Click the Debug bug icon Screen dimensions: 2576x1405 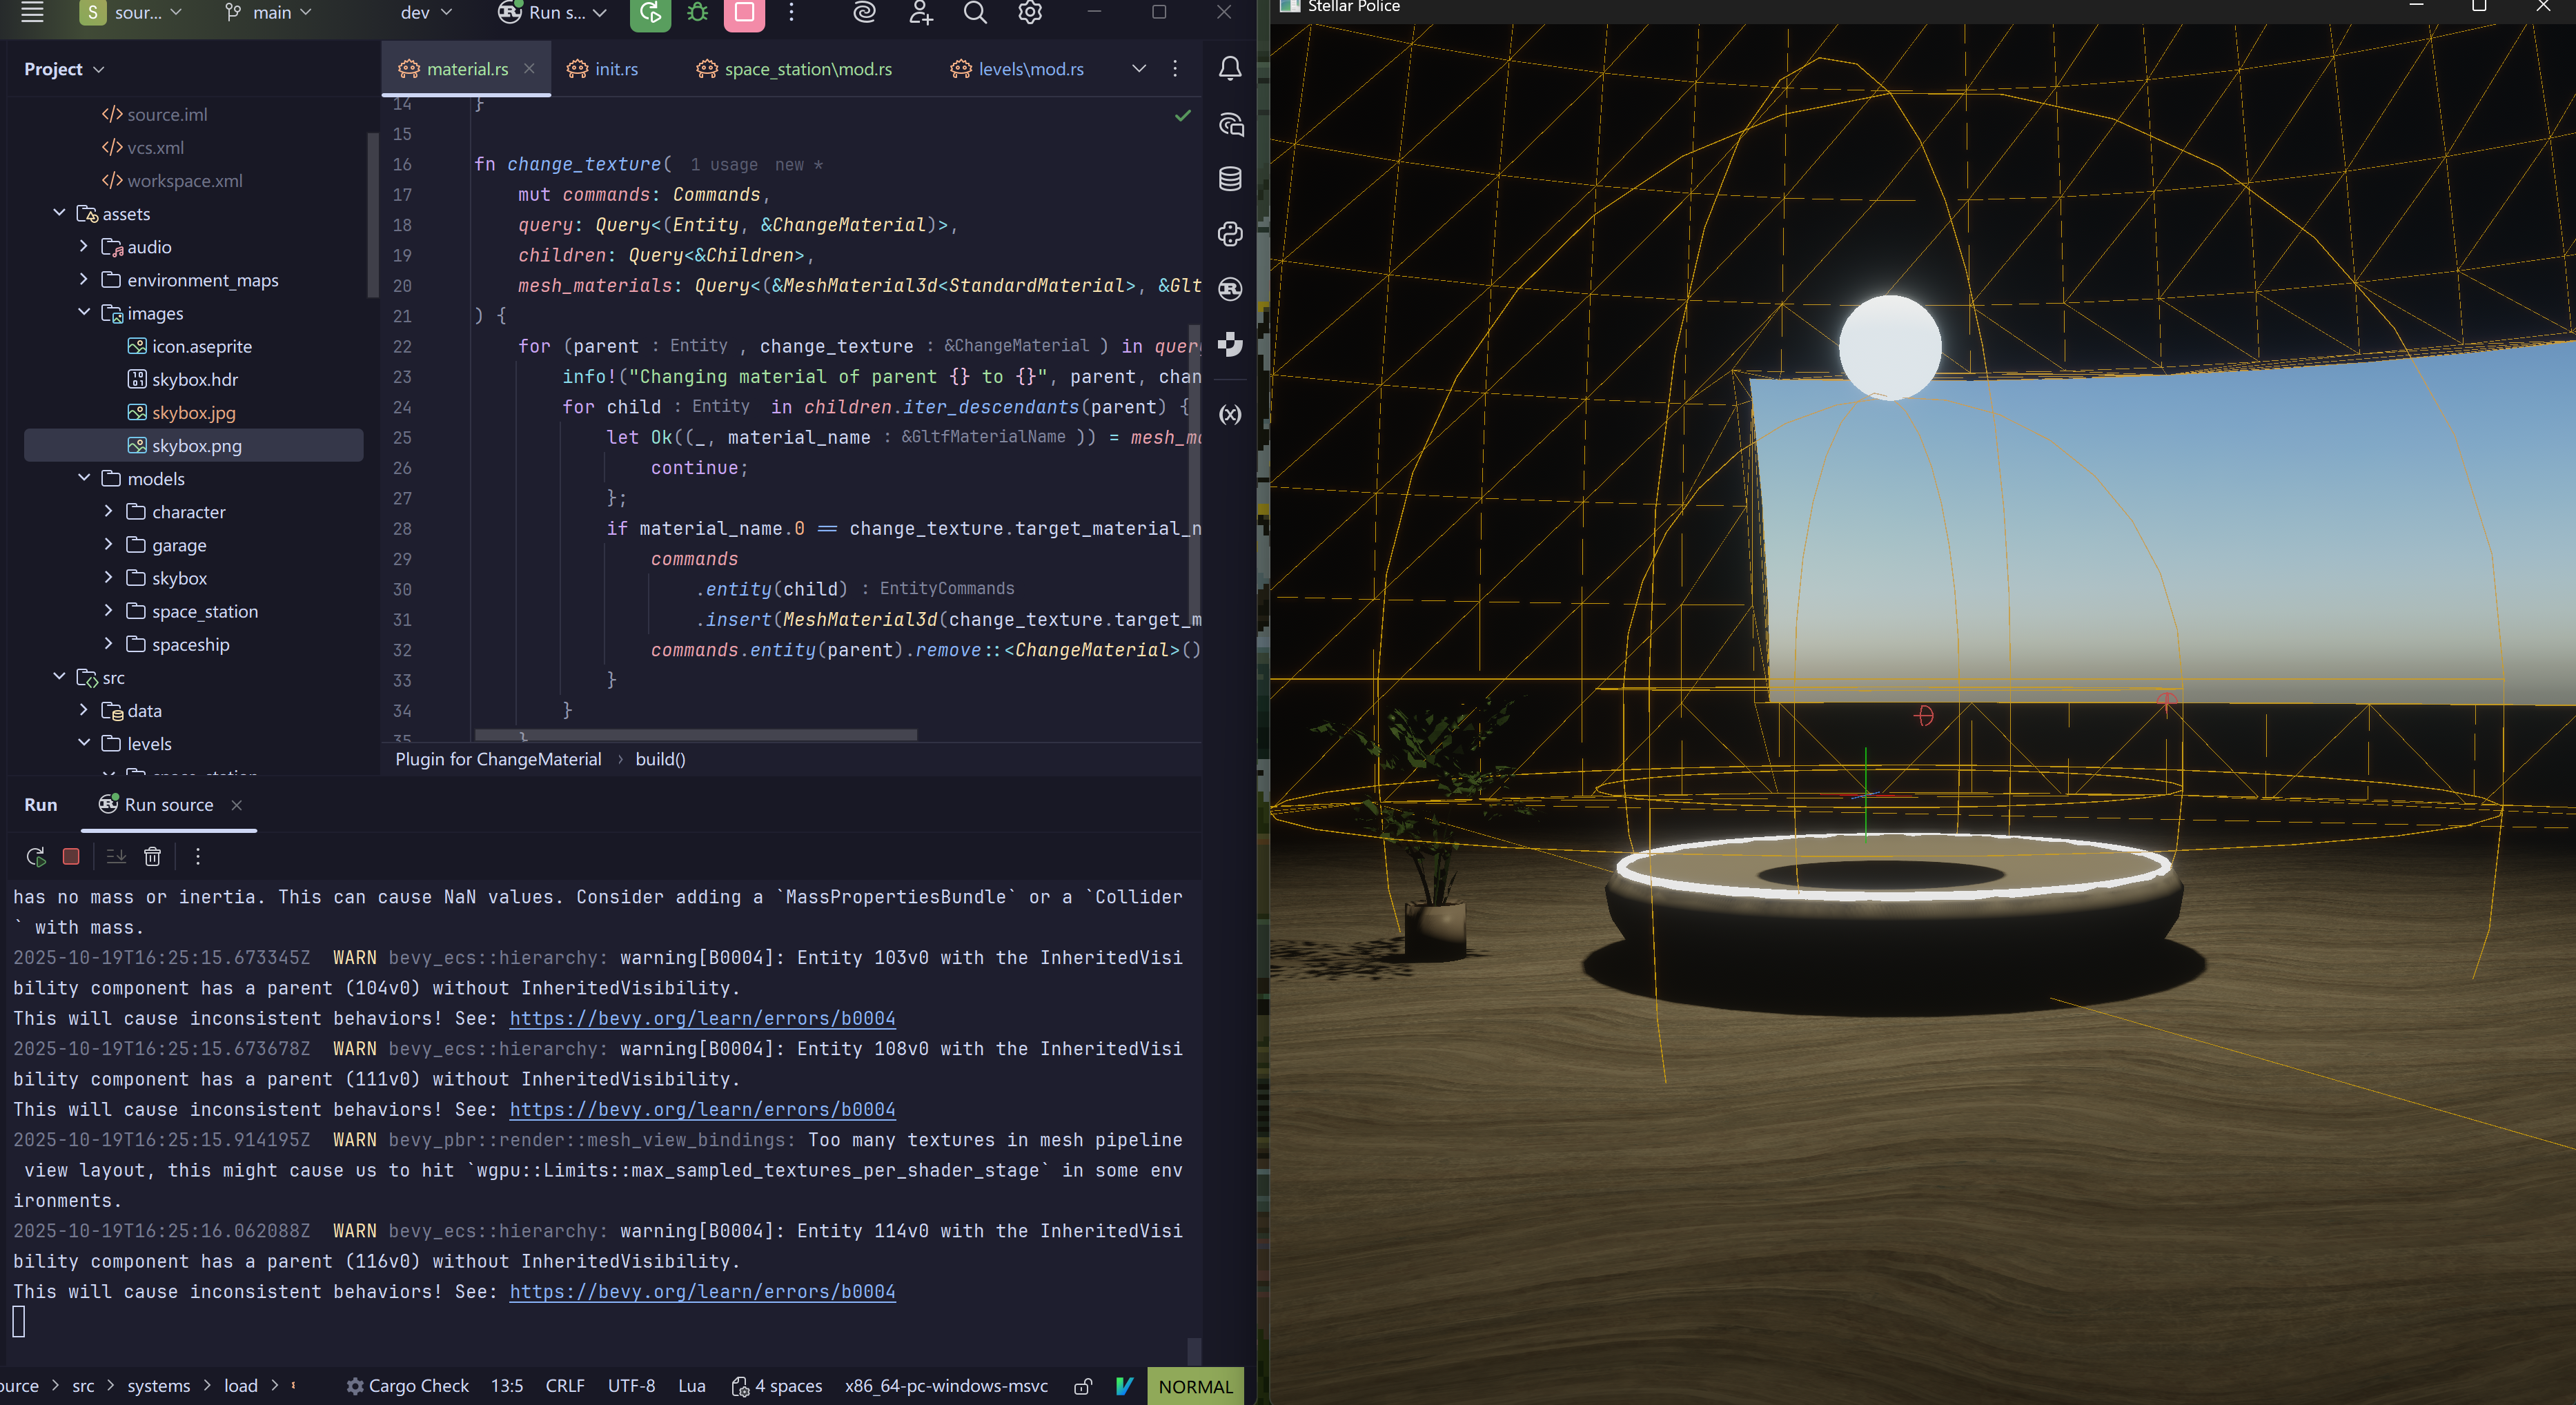tap(697, 13)
